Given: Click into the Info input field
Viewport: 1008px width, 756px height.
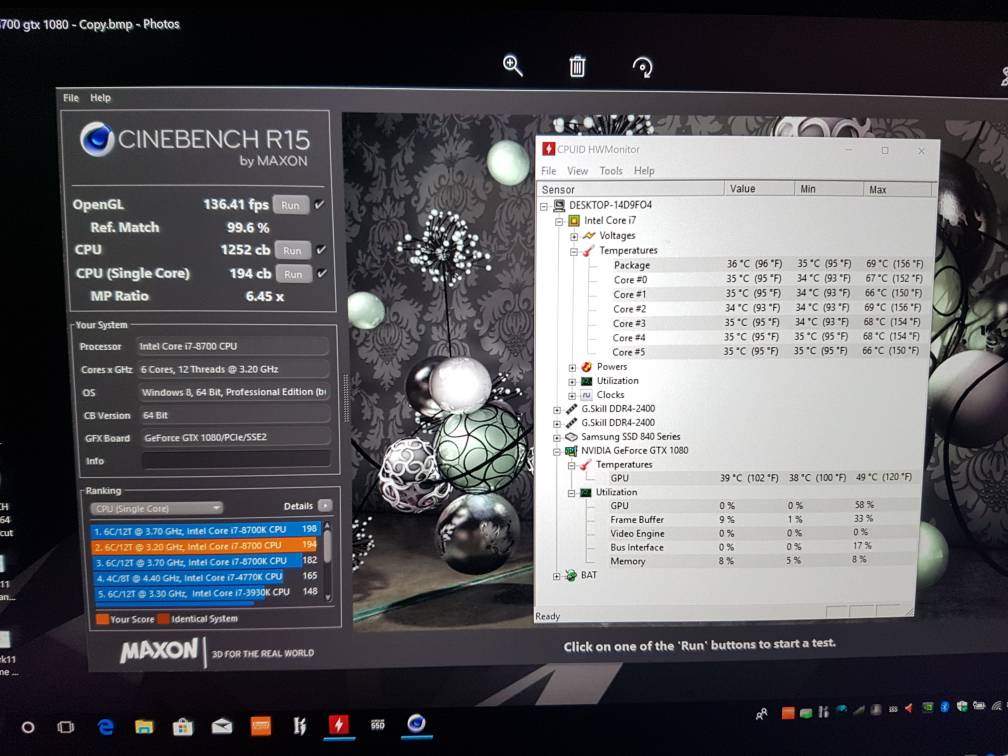Looking at the screenshot, I should tap(235, 460).
